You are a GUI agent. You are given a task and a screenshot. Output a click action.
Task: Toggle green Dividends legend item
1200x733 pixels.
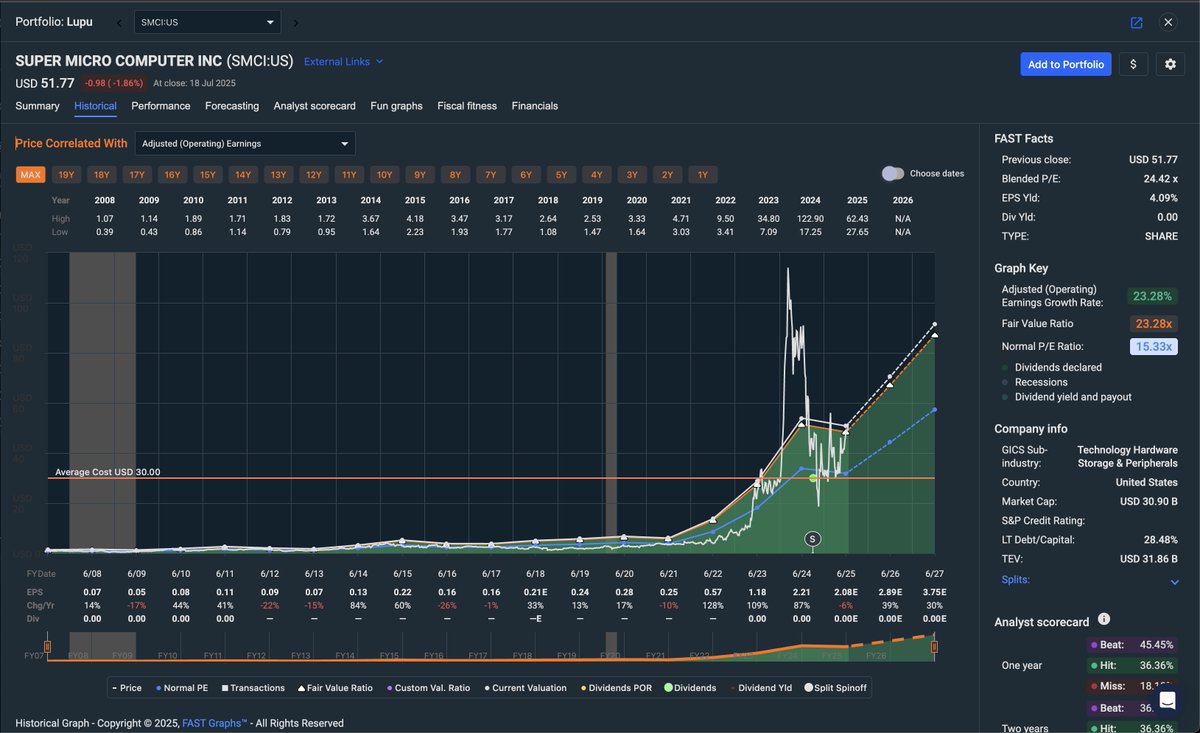click(x=690, y=688)
